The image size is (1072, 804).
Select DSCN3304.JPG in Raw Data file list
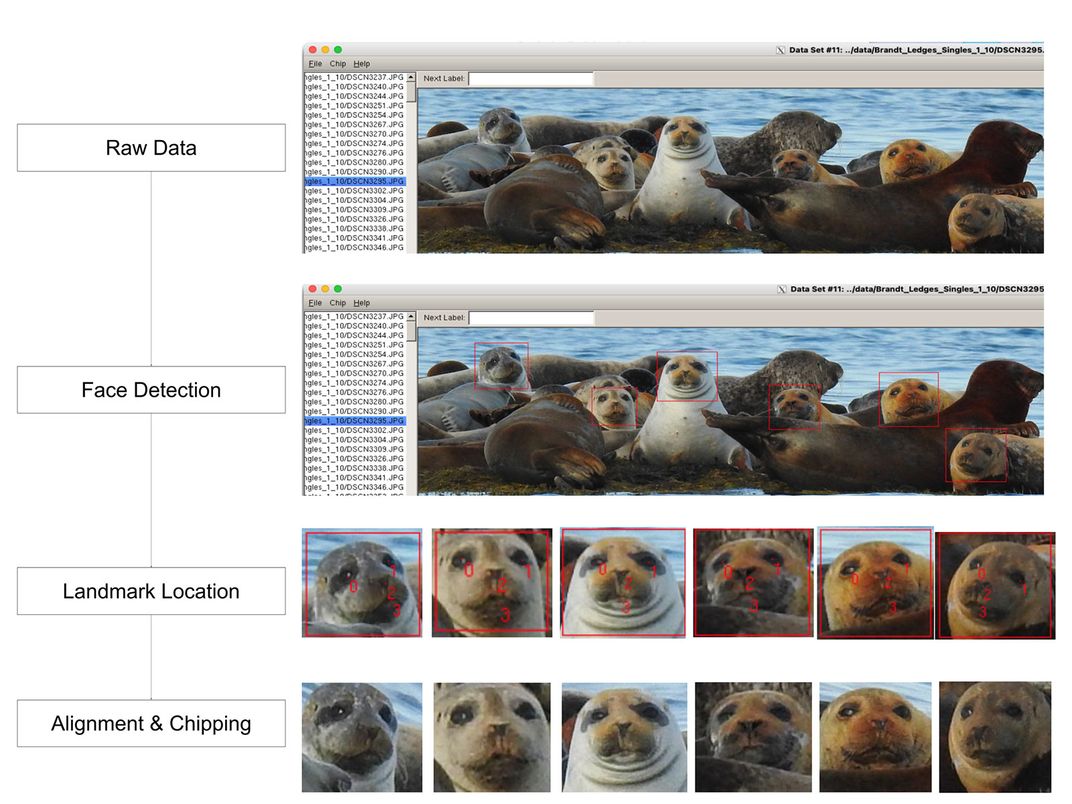pyautogui.click(x=355, y=200)
